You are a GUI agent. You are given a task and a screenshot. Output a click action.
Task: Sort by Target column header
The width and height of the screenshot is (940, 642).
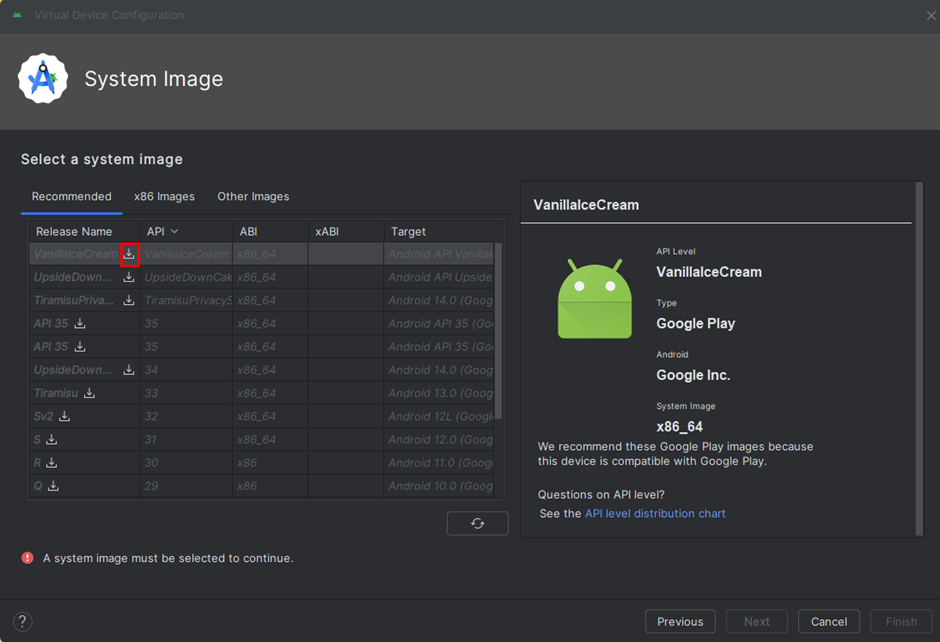coord(443,231)
